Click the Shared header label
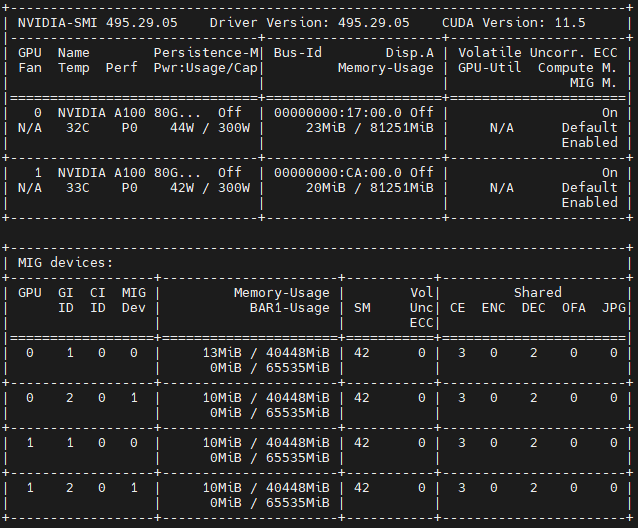The width and height of the screenshot is (638, 528). [538, 293]
